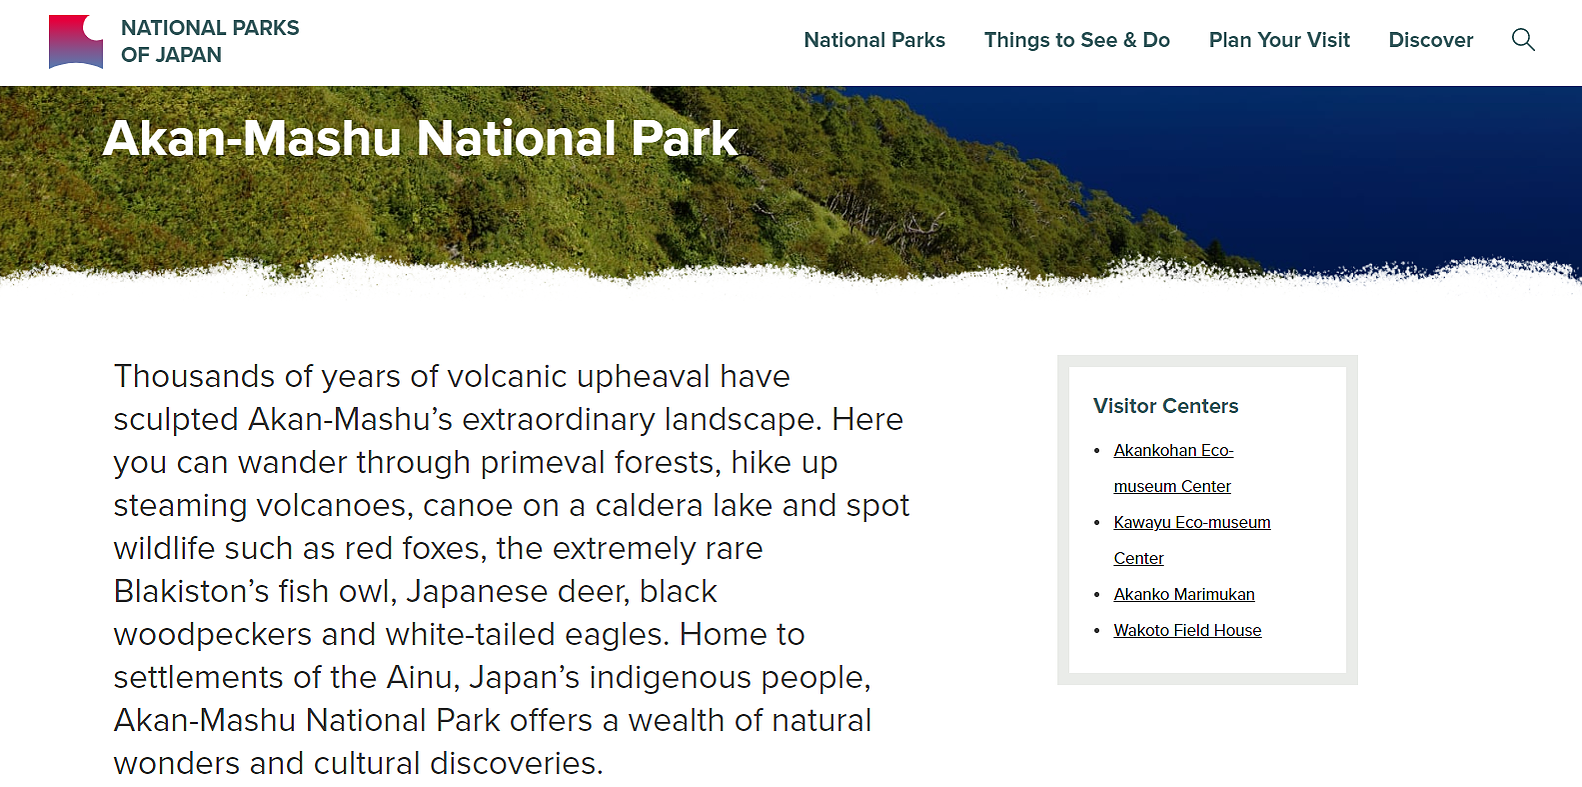Click the Akan-Mashu National Park heading
The width and height of the screenshot is (1582, 787).
420,138
